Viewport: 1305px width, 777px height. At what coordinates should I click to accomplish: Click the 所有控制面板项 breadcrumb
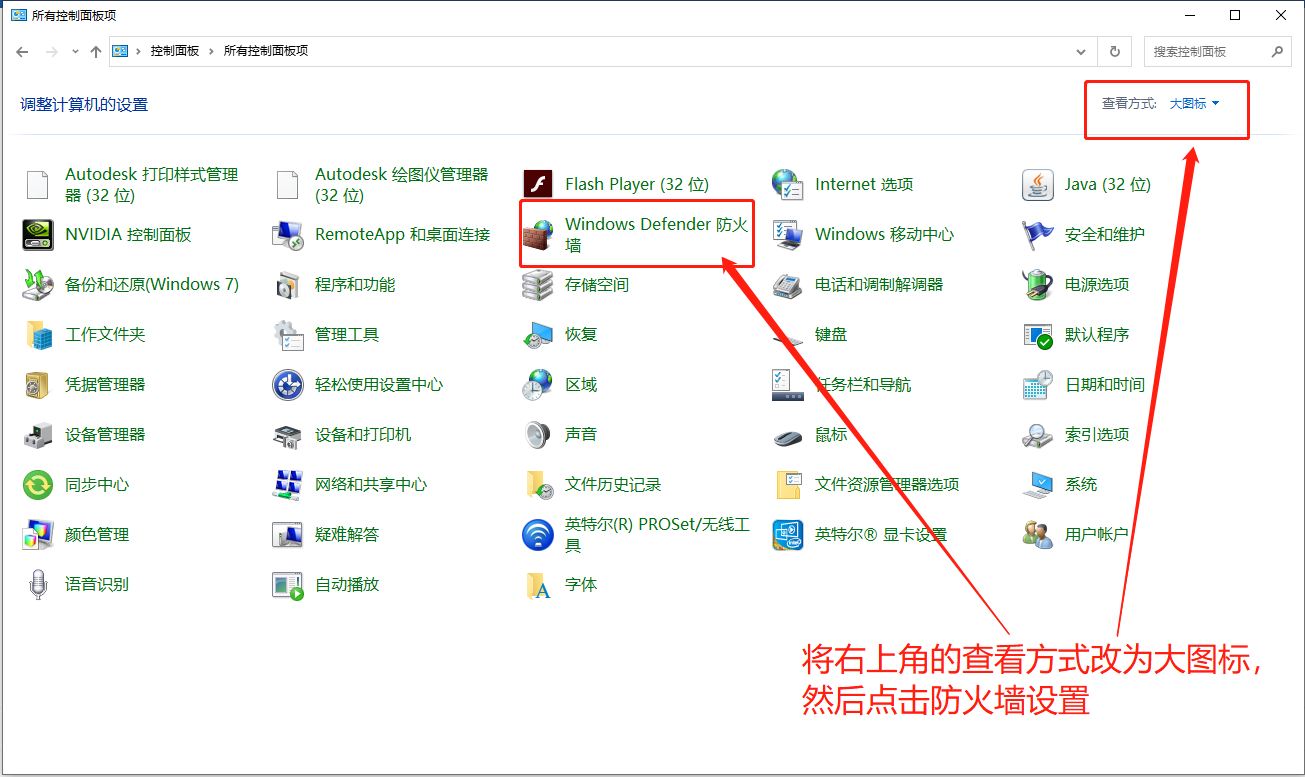(266, 51)
